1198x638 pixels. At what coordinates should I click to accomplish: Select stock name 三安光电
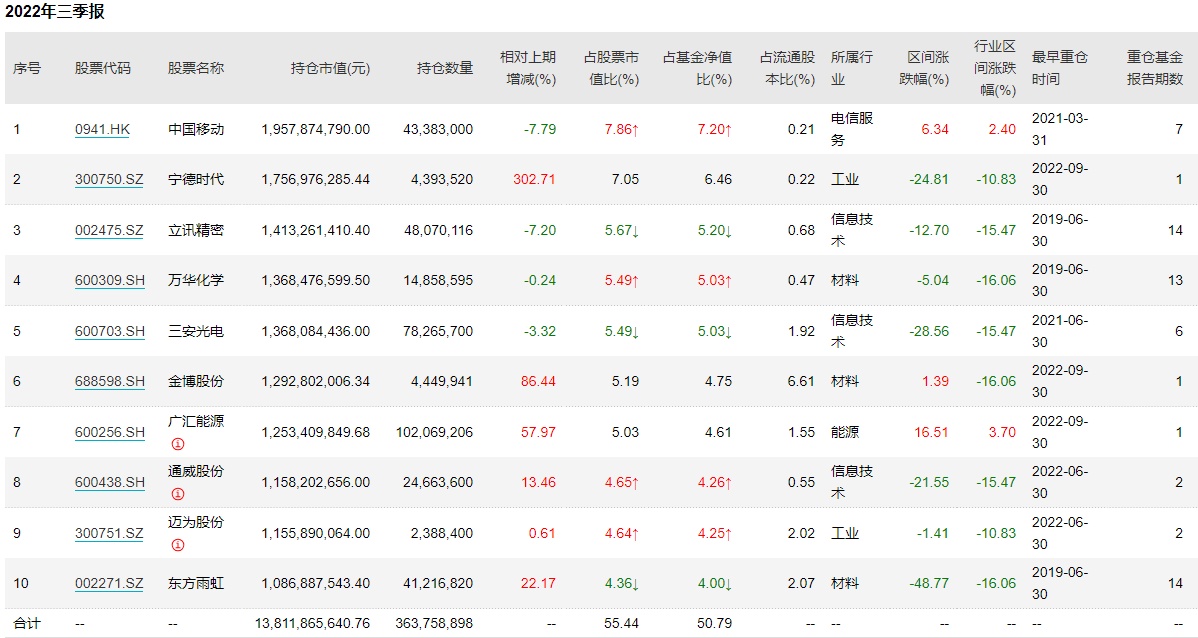click(x=196, y=331)
